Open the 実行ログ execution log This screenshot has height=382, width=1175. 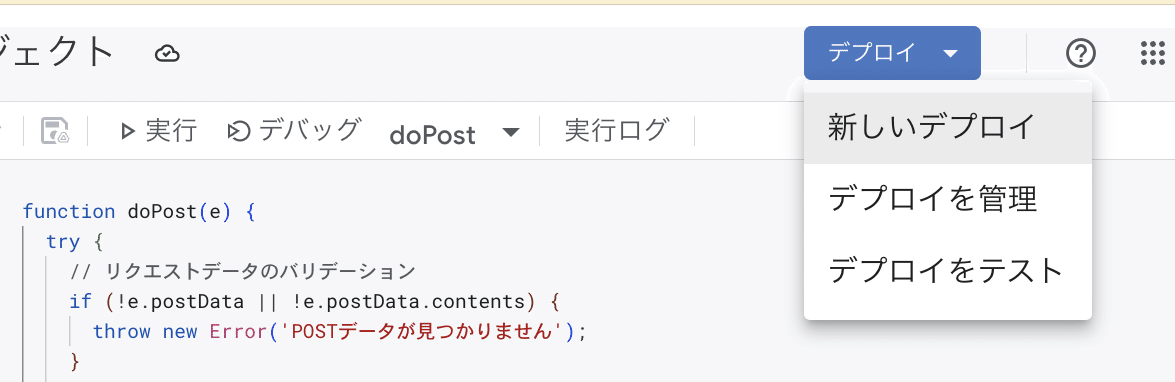(615, 130)
